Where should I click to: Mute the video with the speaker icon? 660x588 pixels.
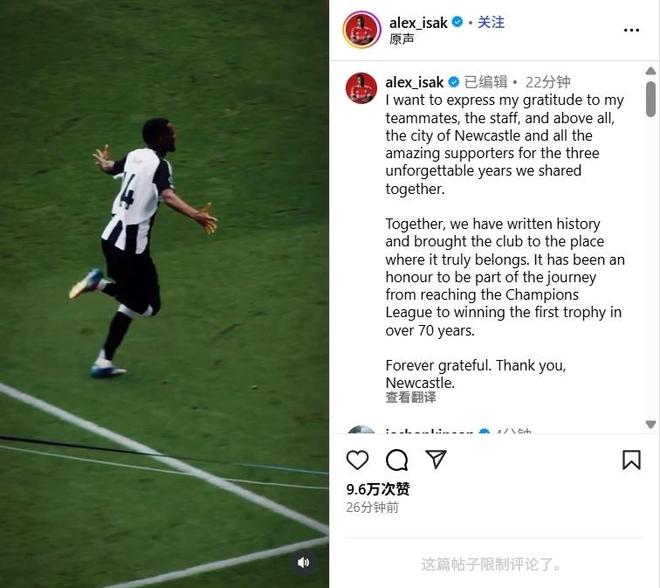[303, 562]
